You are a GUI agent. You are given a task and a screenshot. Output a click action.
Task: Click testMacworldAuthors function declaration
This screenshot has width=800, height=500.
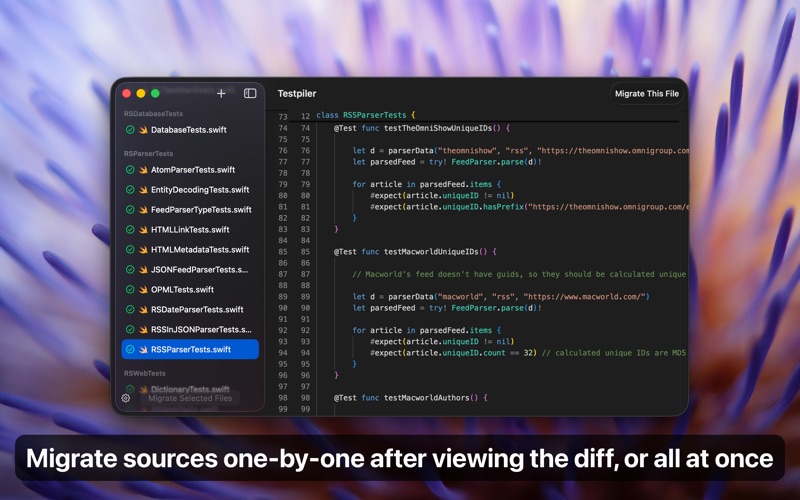tap(411, 397)
